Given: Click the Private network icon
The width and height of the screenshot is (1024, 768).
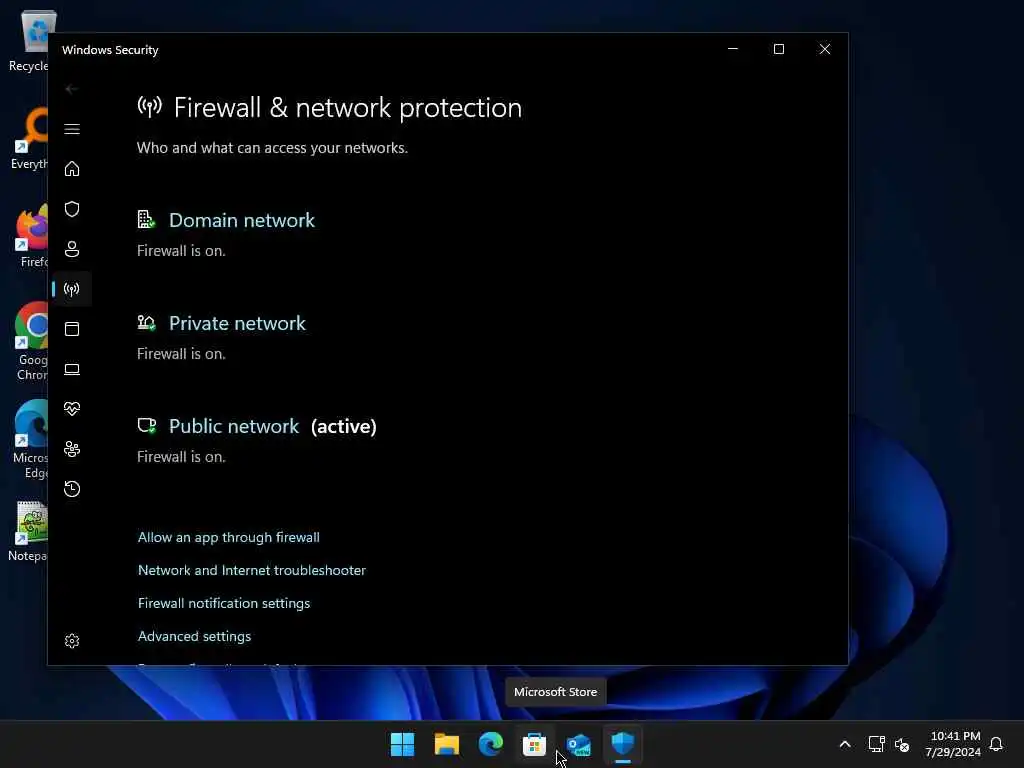Looking at the screenshot, I should [x=146, y=323].
